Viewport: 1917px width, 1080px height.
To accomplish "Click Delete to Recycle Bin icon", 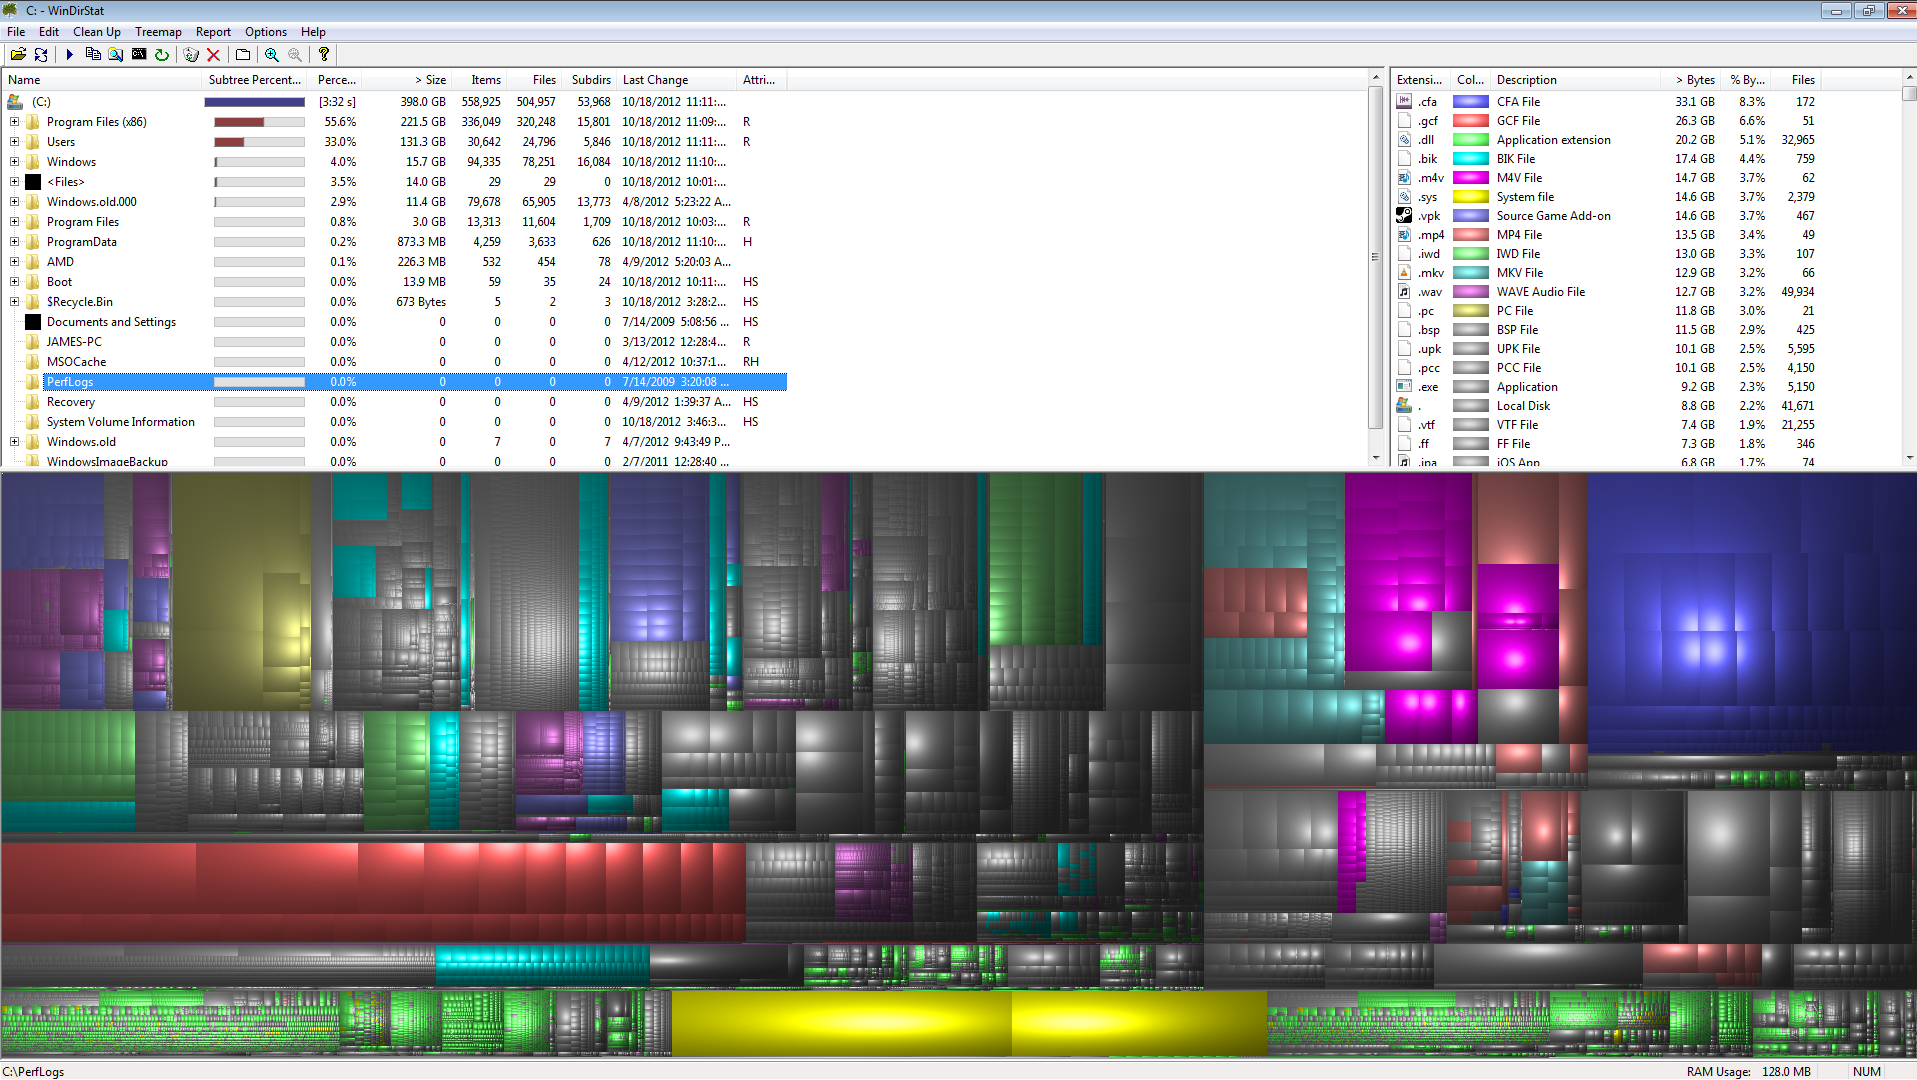I will pyautogui.click(x=191, y=55).
